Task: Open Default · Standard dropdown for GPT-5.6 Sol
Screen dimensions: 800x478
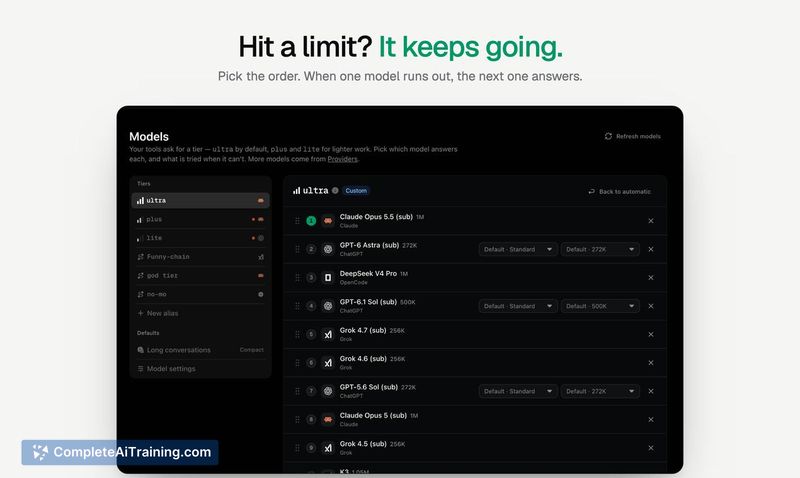Action: point(517,391)
